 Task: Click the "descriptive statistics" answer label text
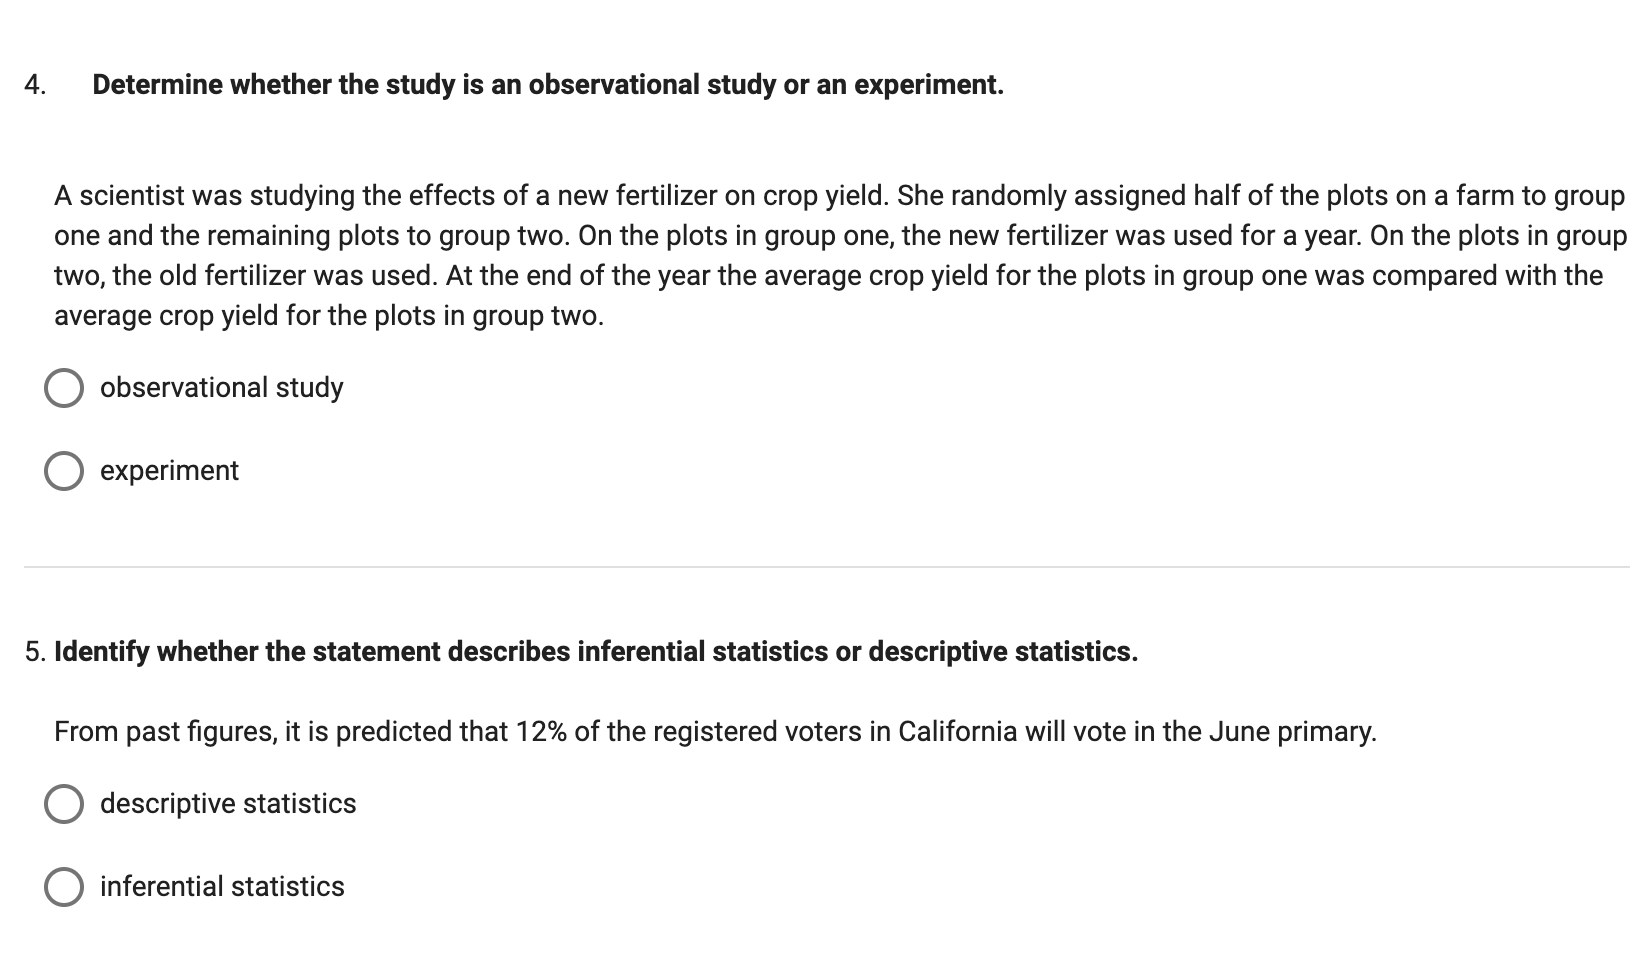click(228, 804)
